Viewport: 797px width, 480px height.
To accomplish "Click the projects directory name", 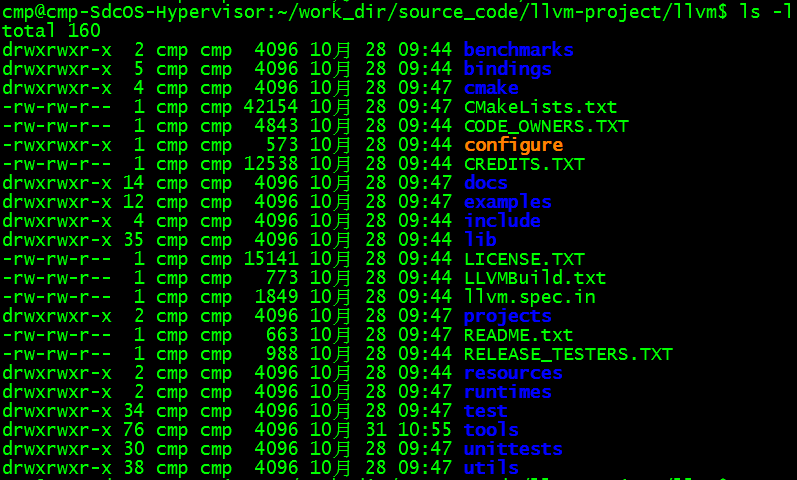I will [x=507, y=316].
